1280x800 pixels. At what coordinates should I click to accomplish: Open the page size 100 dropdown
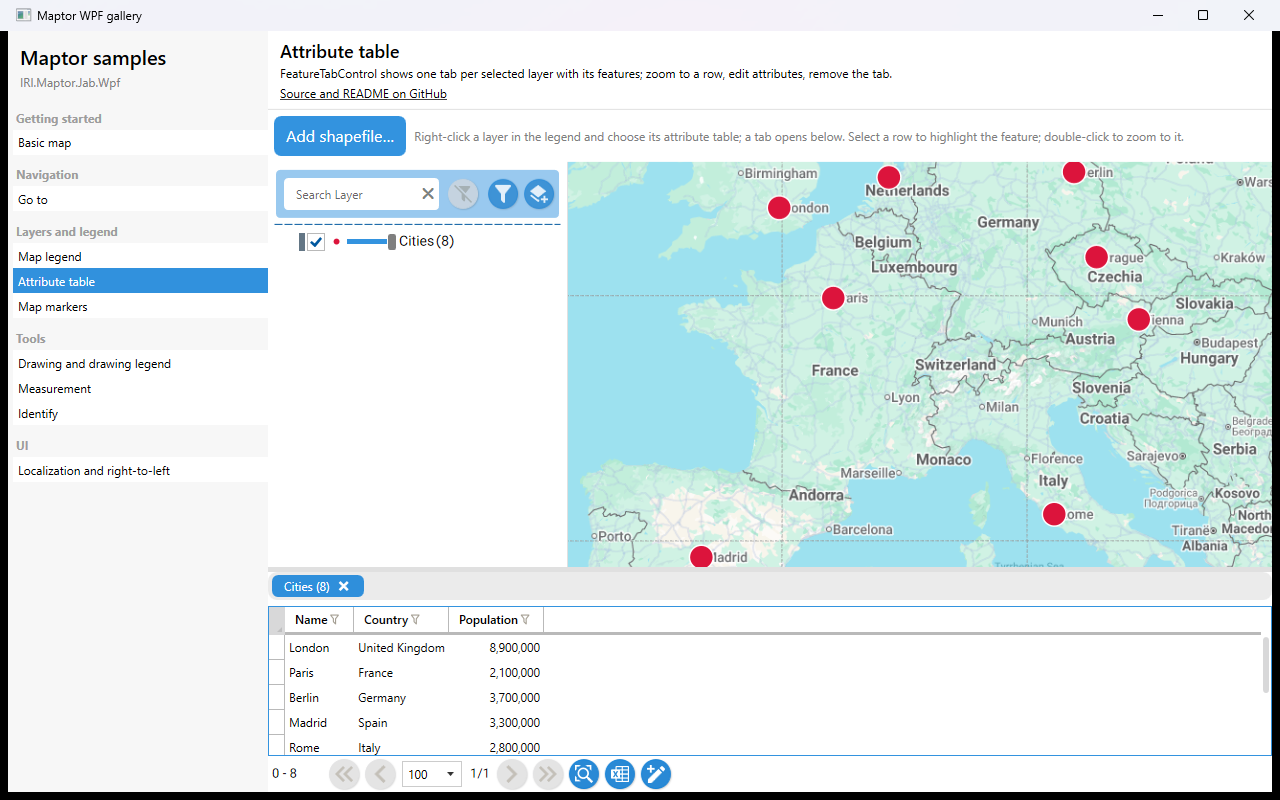(x=431, y=774)
